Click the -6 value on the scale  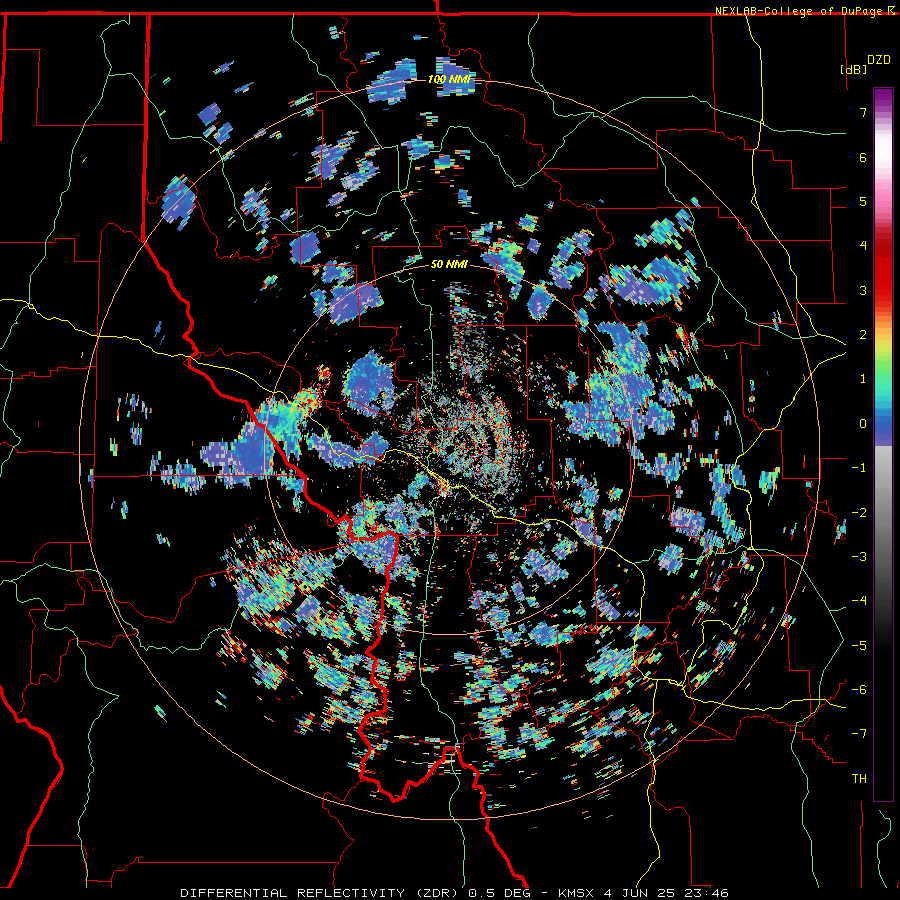tap(859, 690)
